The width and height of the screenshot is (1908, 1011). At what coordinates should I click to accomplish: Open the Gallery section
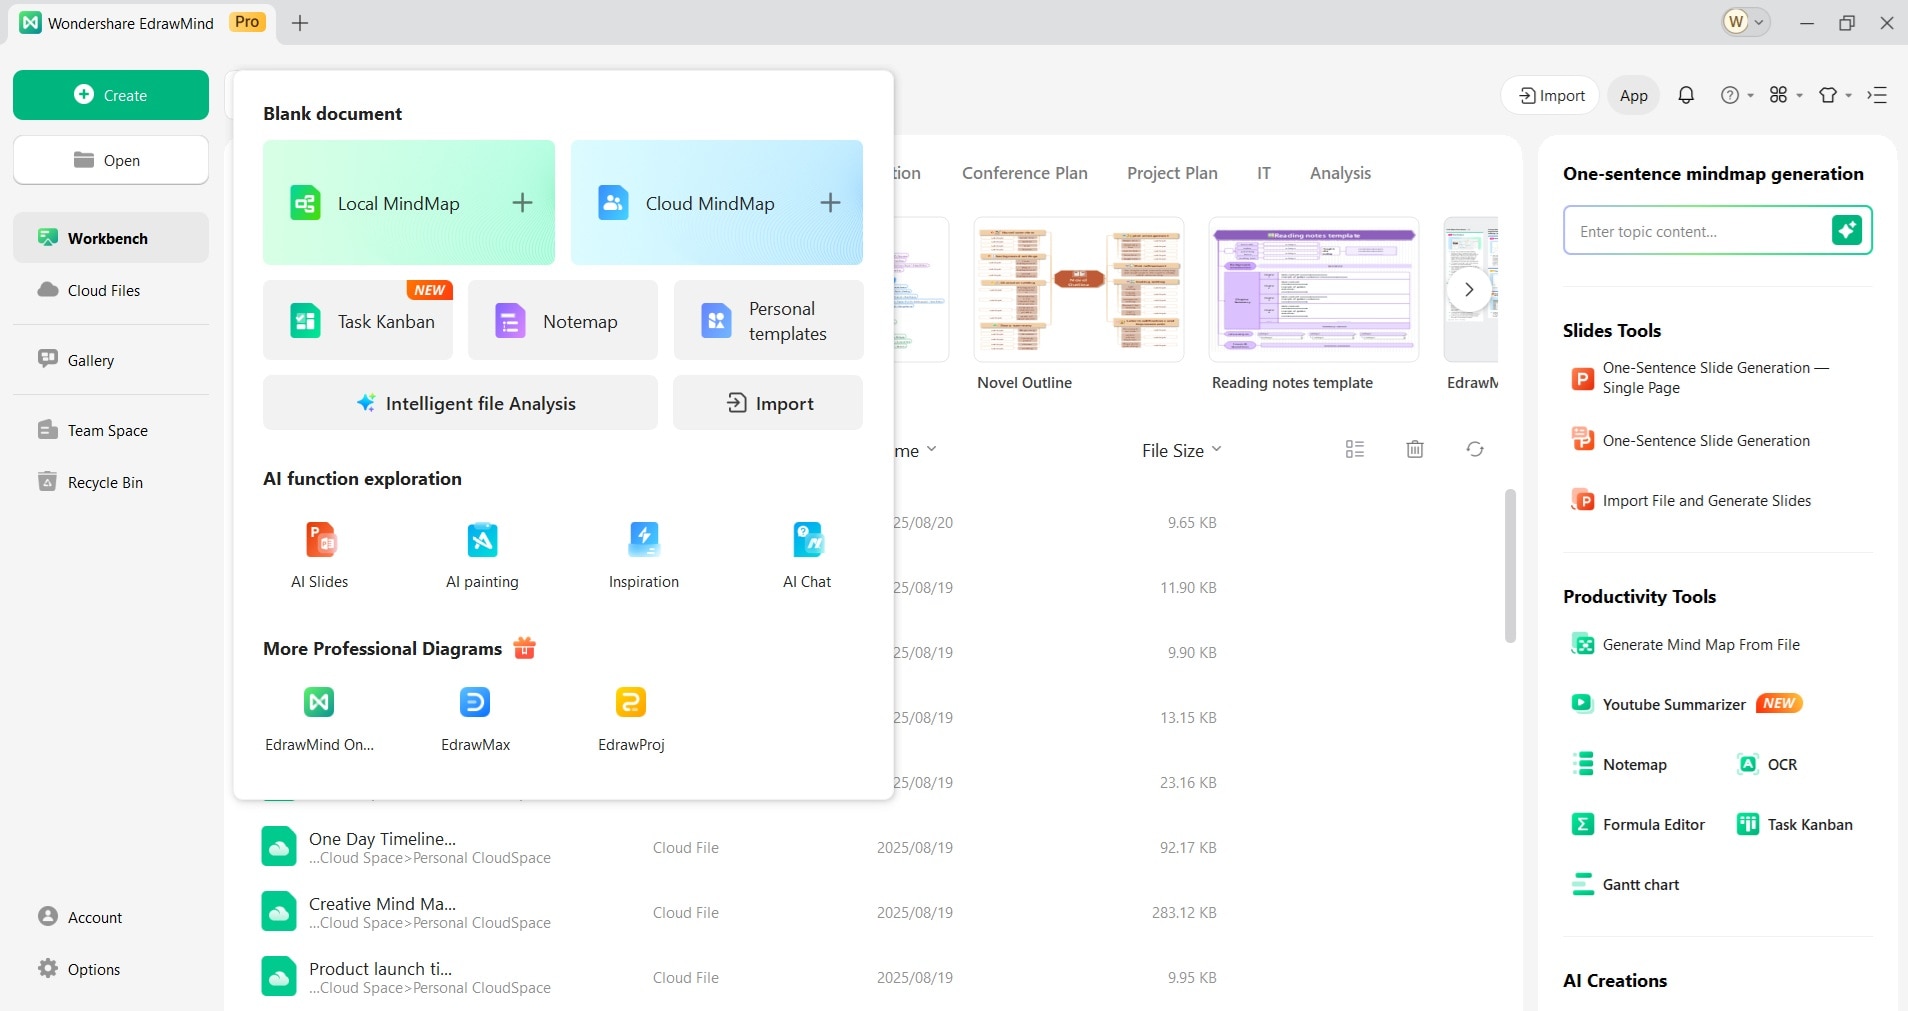pos(111,360)
